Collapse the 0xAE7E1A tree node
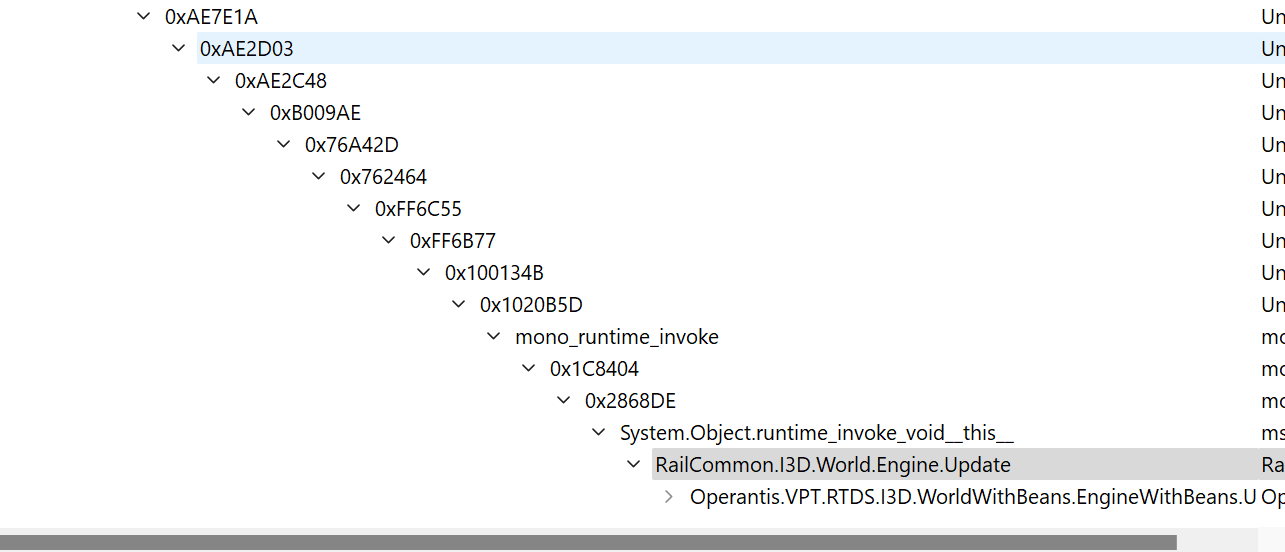The height and width of the screenshot is (552, 1285). (x=144, y=17)
